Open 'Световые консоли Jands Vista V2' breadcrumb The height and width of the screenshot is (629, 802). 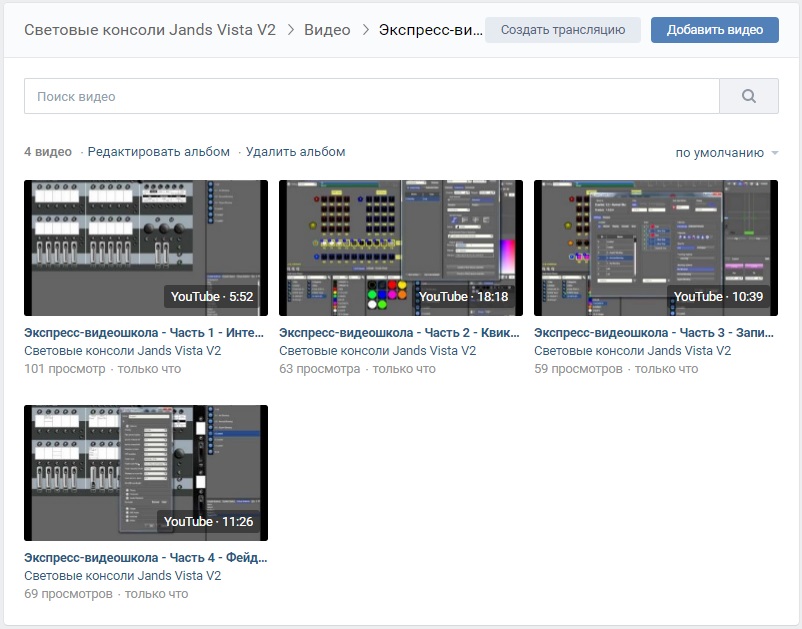(150, 30)
